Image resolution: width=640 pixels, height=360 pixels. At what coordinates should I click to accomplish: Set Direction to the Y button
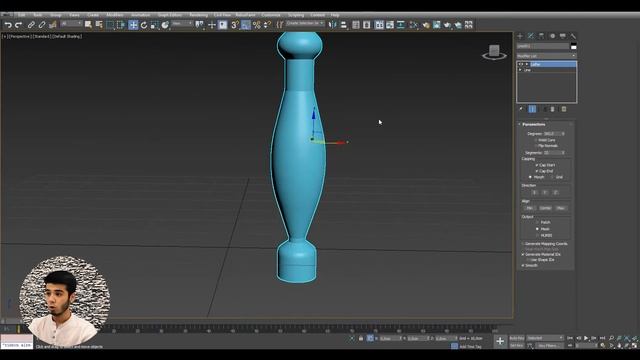coord(545,193)
